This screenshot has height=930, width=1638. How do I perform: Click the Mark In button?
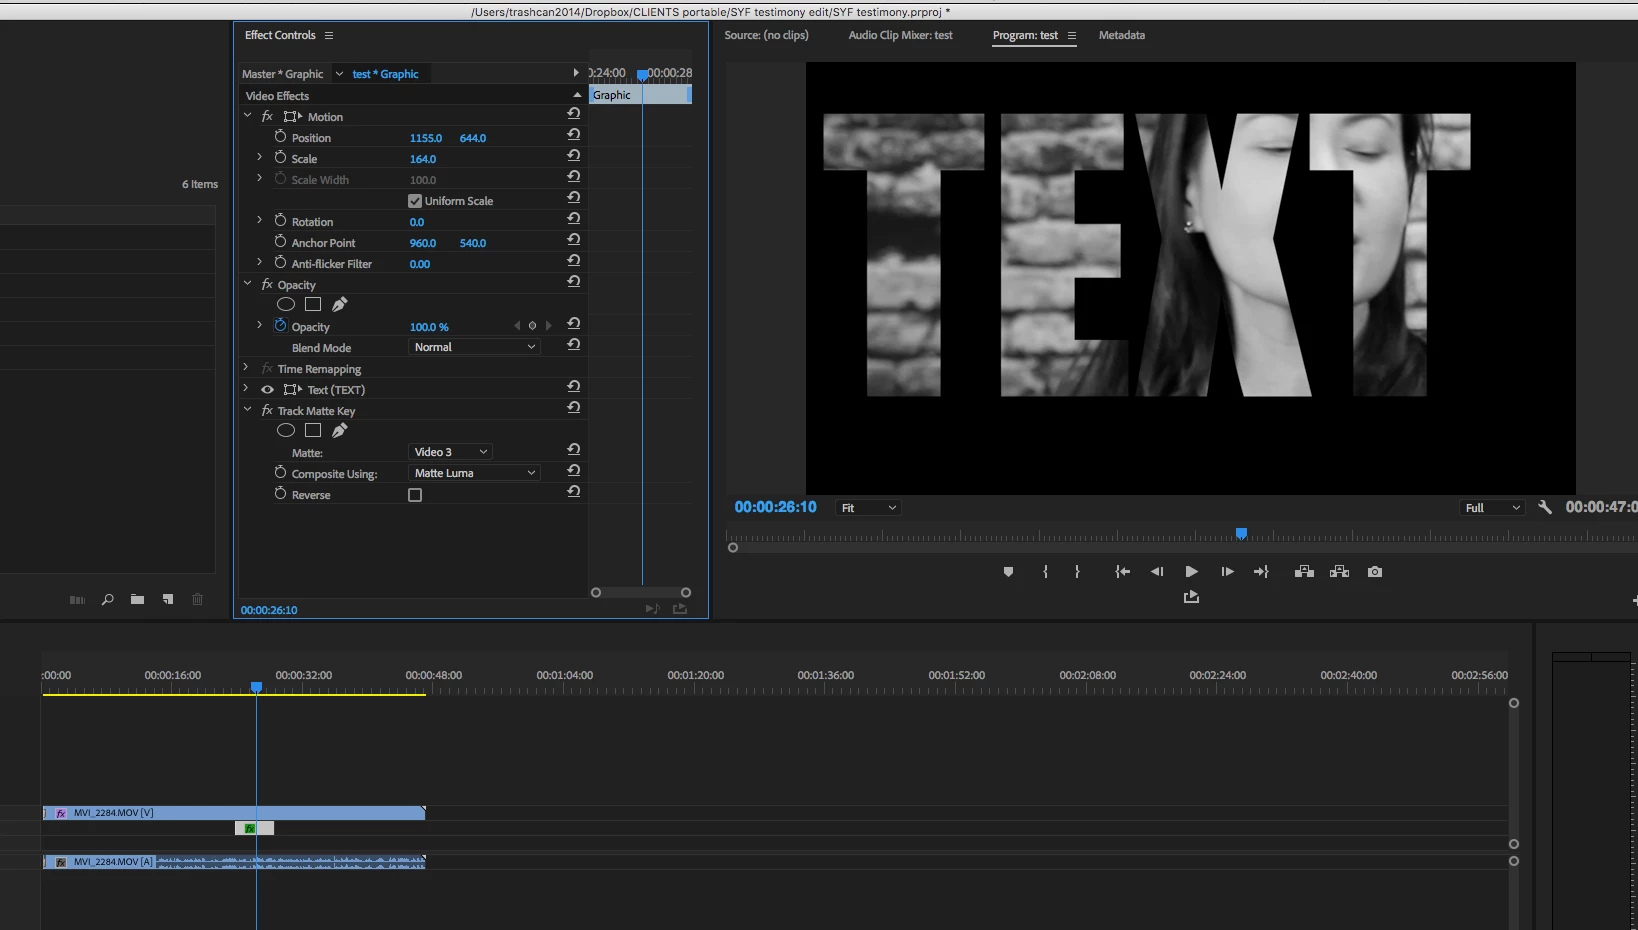click(1045, 572)
